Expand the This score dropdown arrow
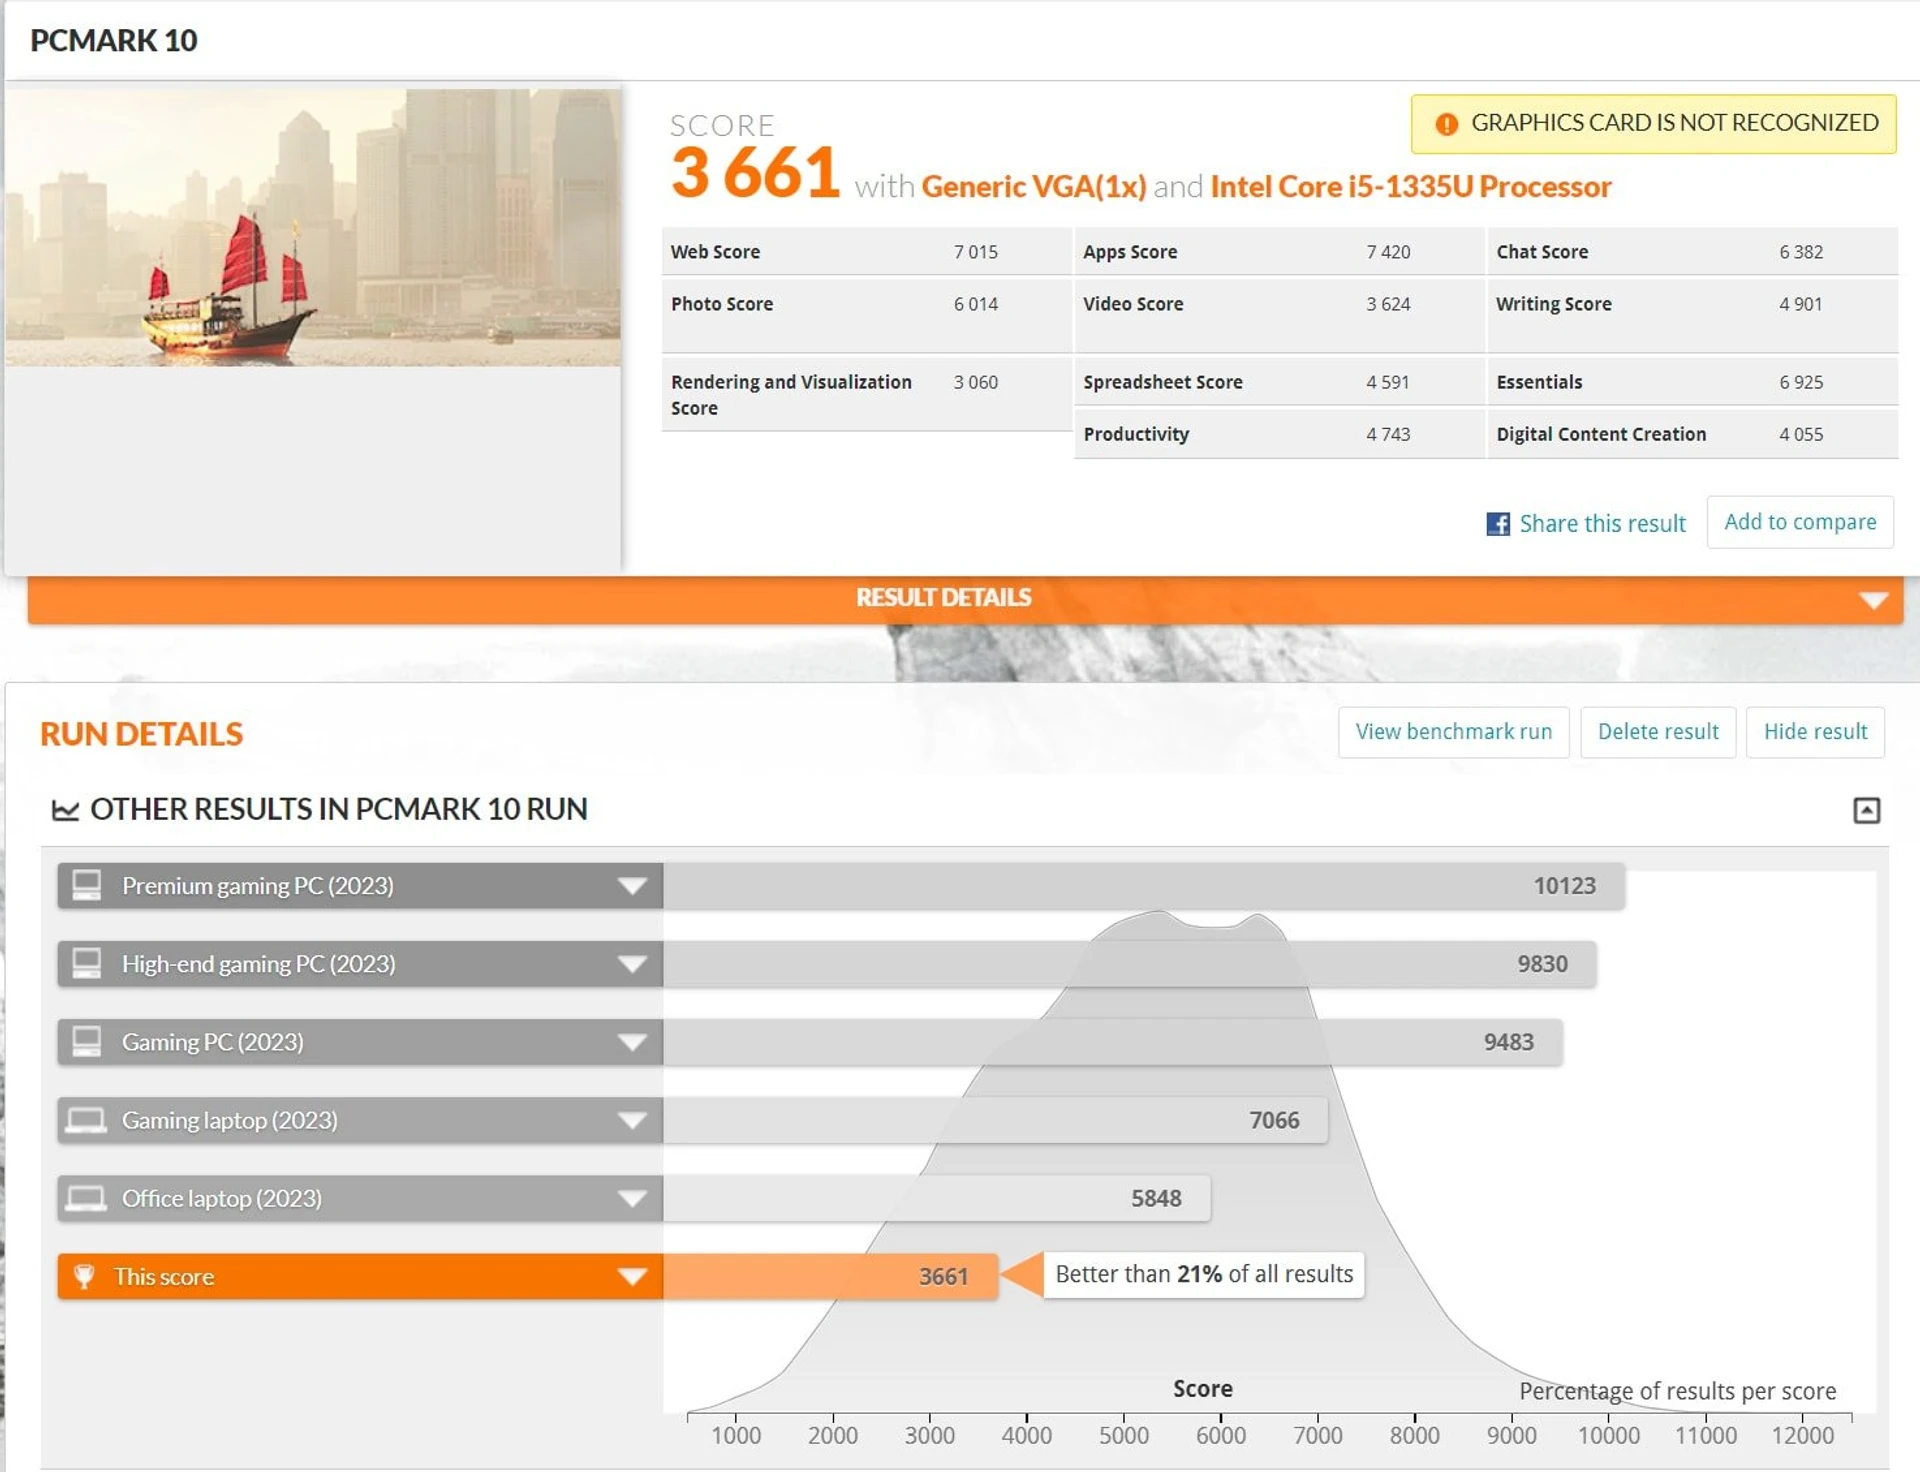1920x1472 pixels. coord(632,1276)
